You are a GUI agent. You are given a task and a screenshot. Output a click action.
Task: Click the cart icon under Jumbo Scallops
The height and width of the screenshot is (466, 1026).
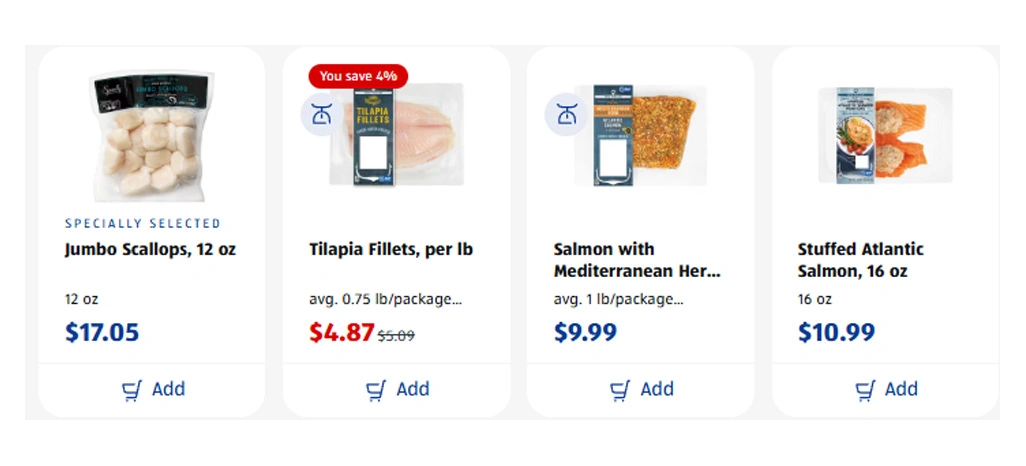tap(132, 390)
